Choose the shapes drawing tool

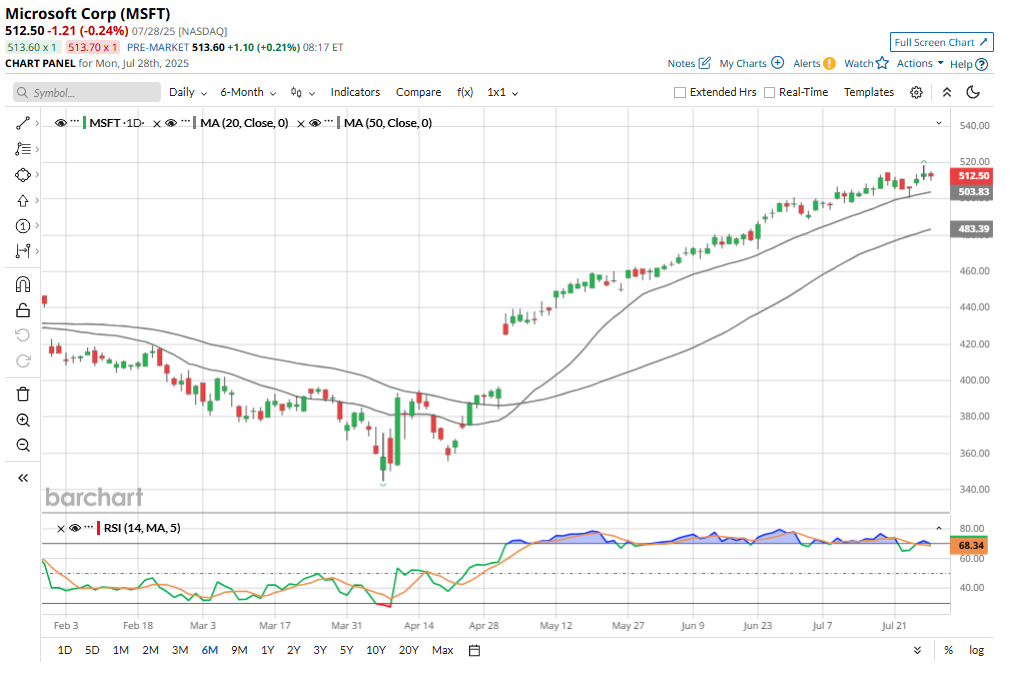click(23, 175)
